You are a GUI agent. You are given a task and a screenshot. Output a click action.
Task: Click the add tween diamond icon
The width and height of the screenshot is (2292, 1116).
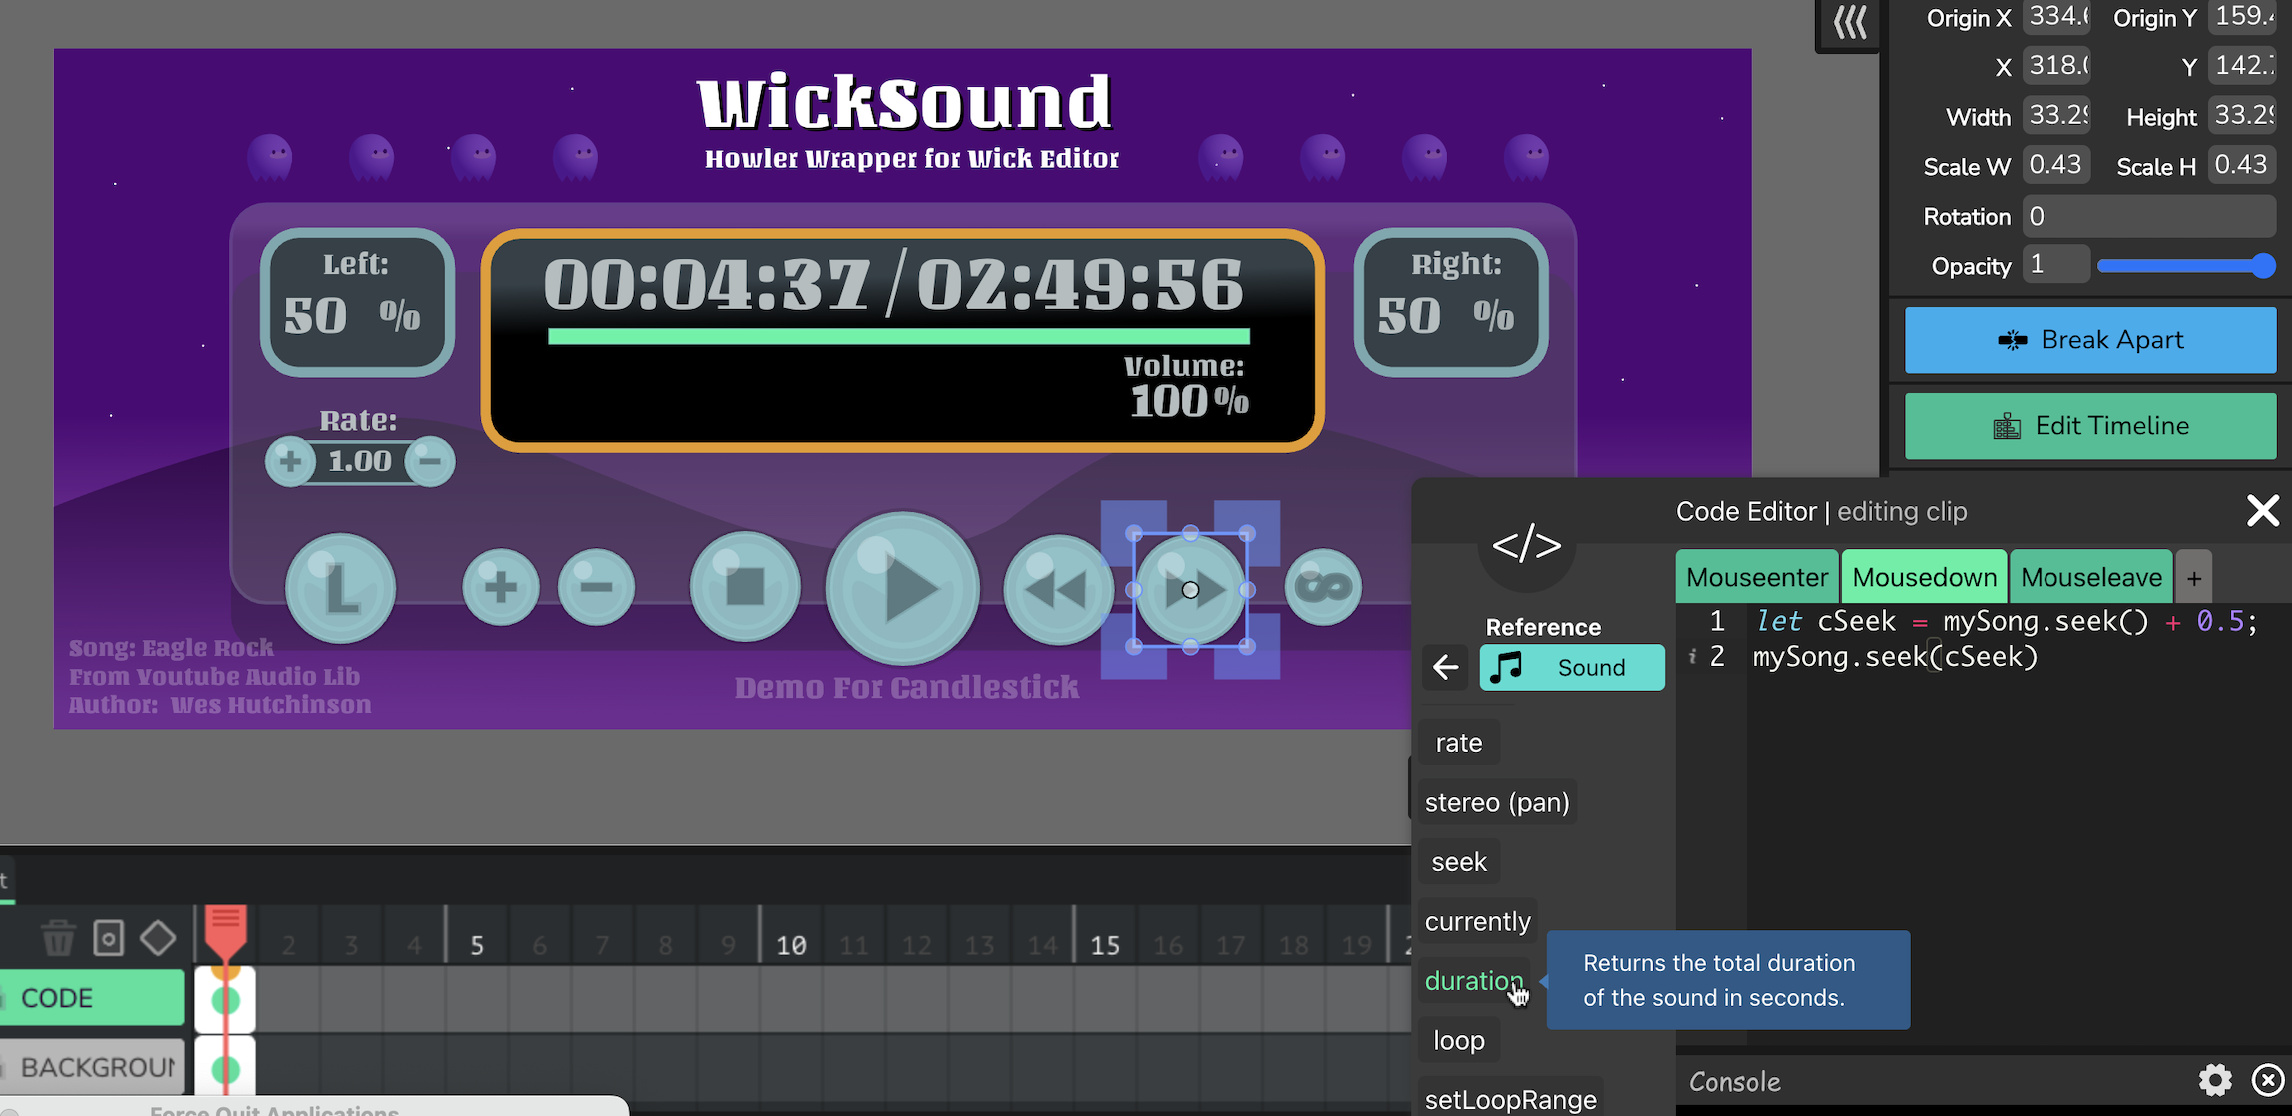pos(158,938)
